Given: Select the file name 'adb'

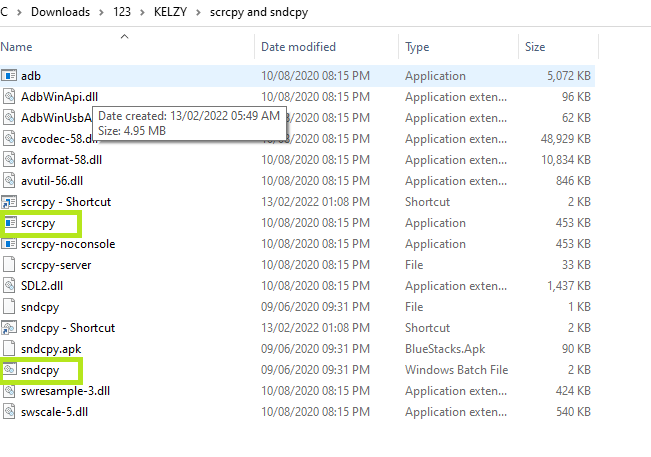Looking at the screenshot, I should pyautogui.click(x=31, y=76).
